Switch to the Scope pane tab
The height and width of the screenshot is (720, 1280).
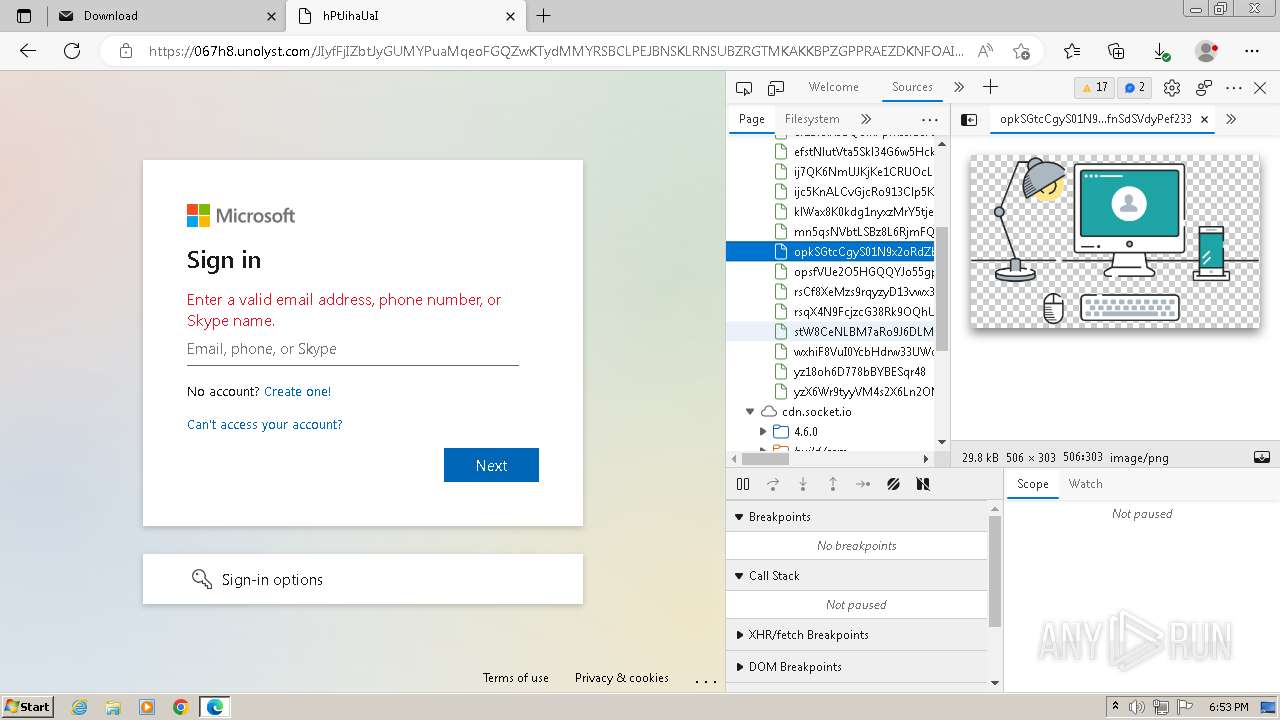click(x=1032, y=484)
